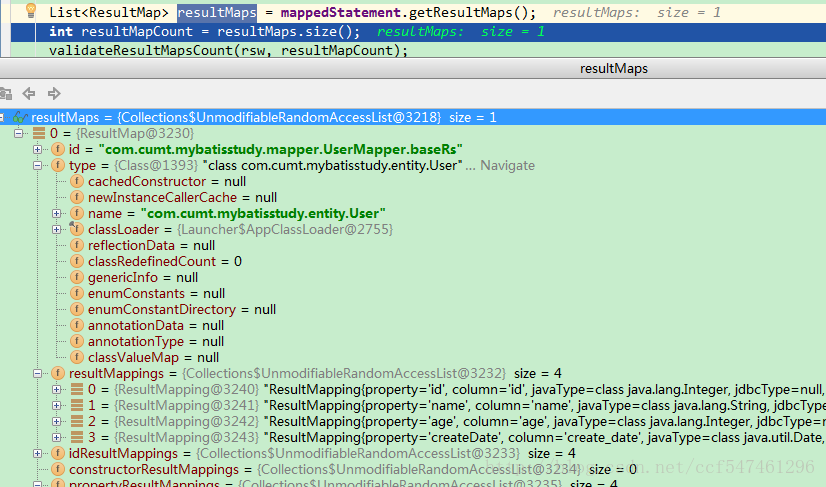Image resolution: width=826 pixels, height=487 pixels.
Task: Expand ResultMapping@3241 entry
Action: point(56,405)
